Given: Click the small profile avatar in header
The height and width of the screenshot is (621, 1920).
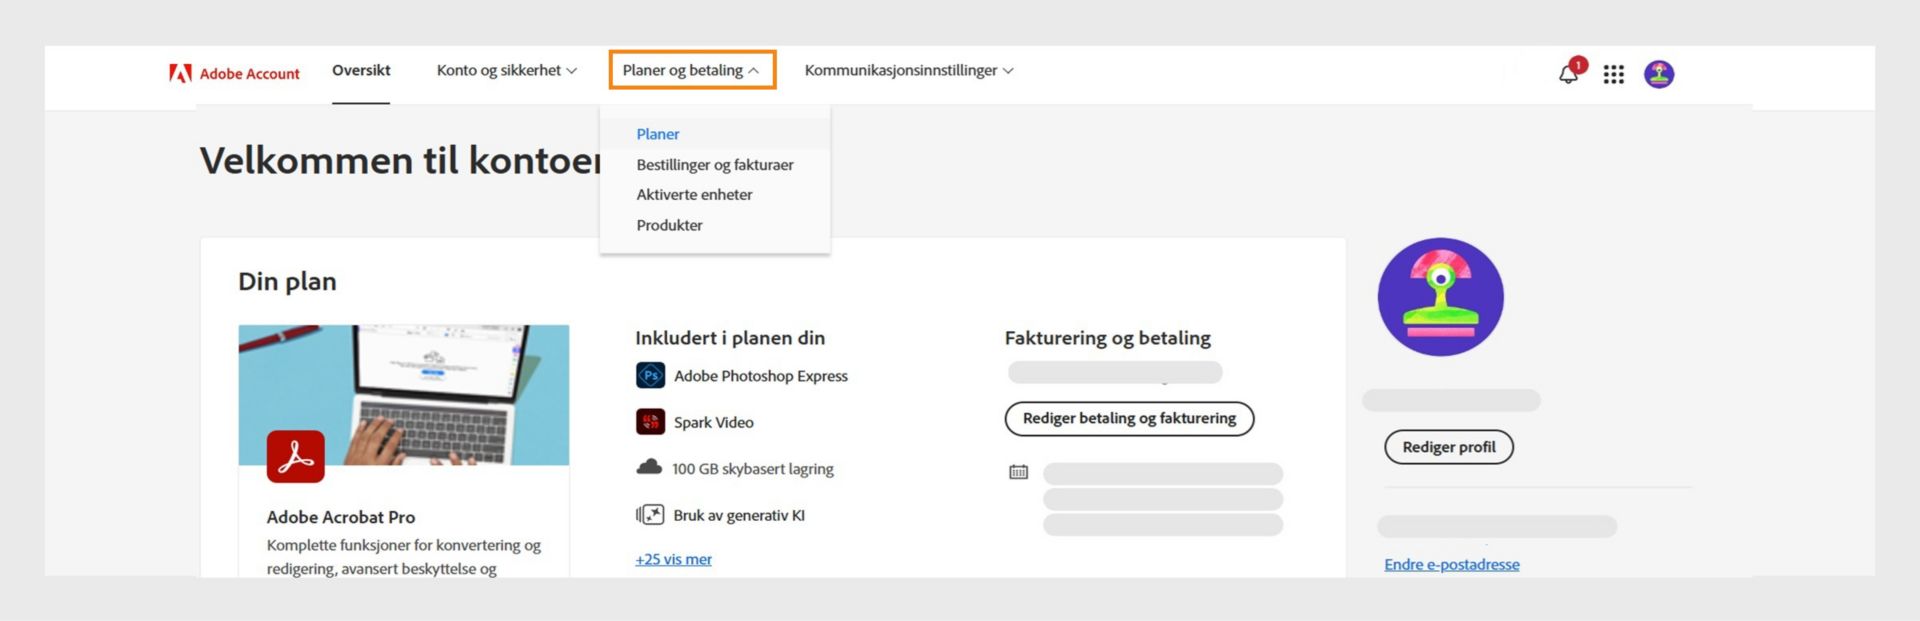Looking at the screenshot, I should 1659,74.
